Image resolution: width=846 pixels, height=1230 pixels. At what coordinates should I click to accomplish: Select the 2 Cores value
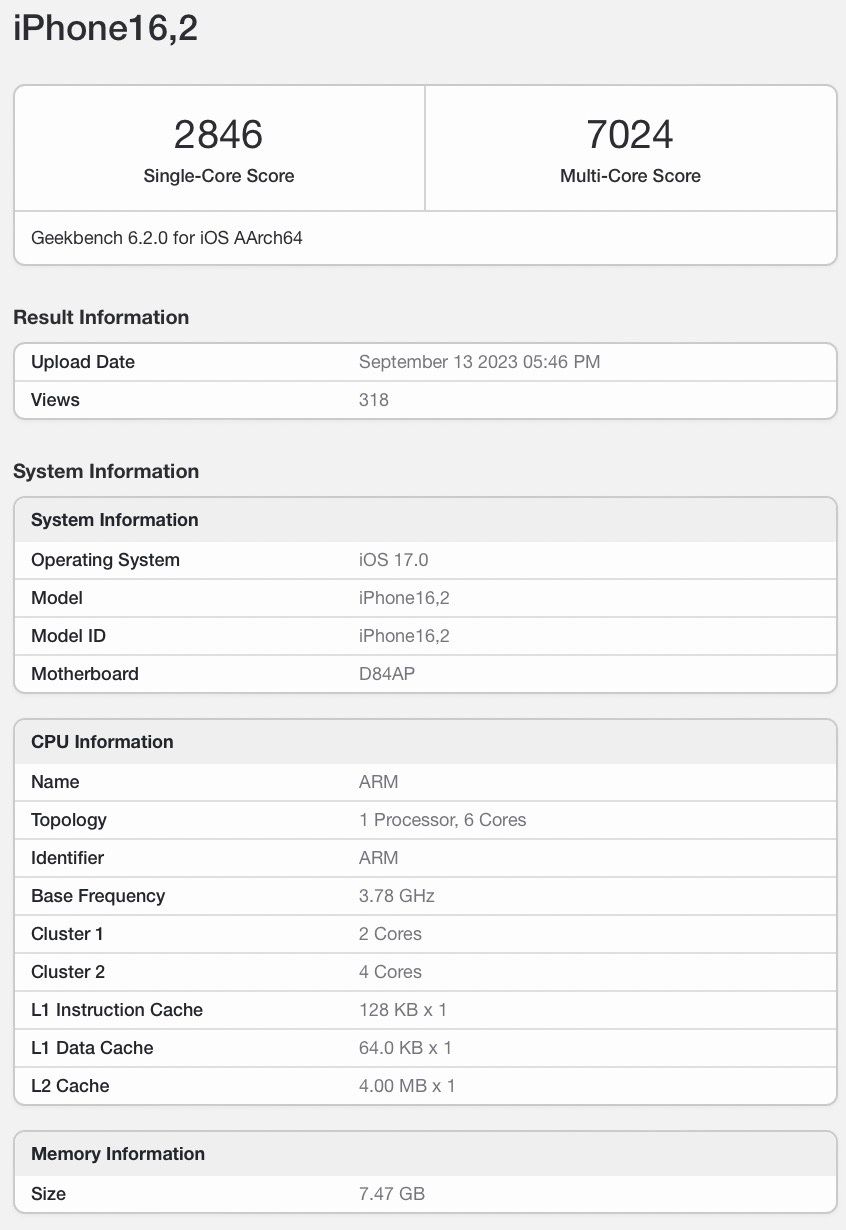(x=391, y=934)
